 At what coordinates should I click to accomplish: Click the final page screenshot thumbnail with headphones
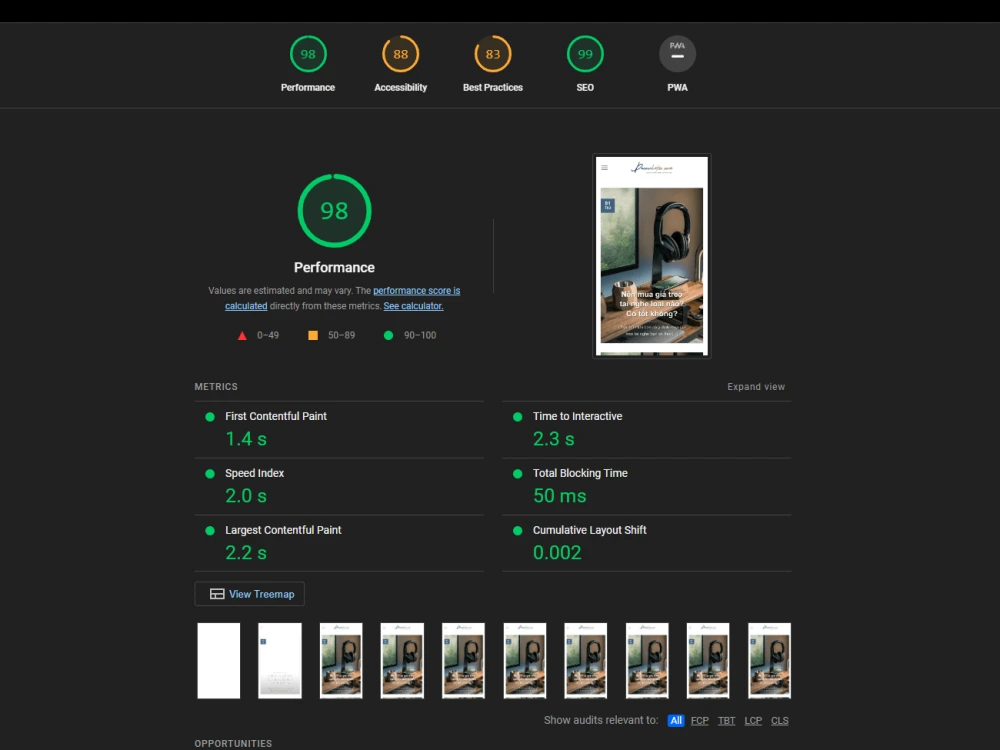pos(652,256)
